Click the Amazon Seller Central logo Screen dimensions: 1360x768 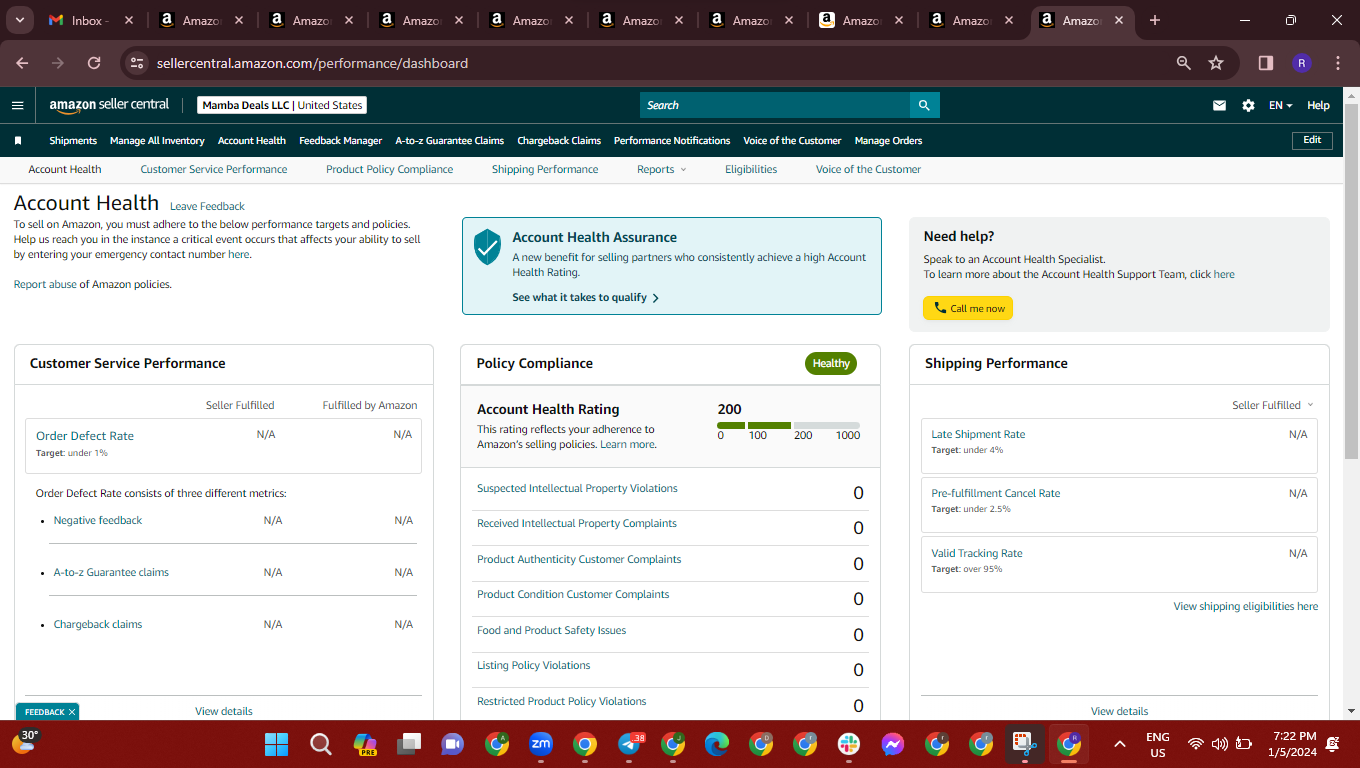tap(109, 105)
